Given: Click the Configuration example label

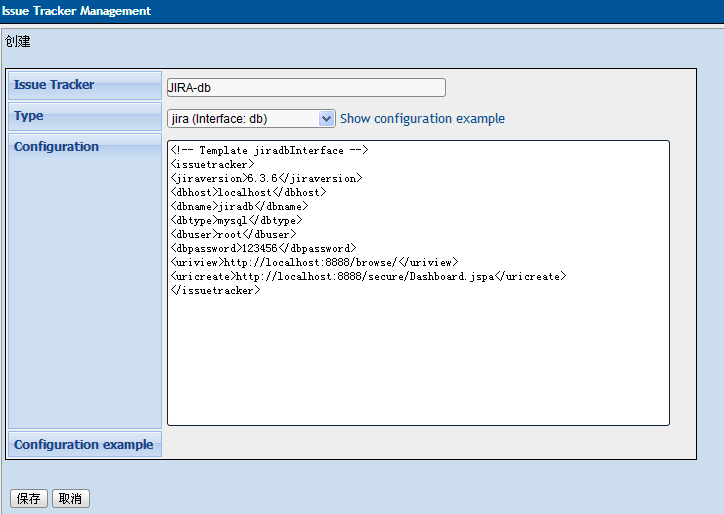Looking at the screenshot, I should pos(84,444).
